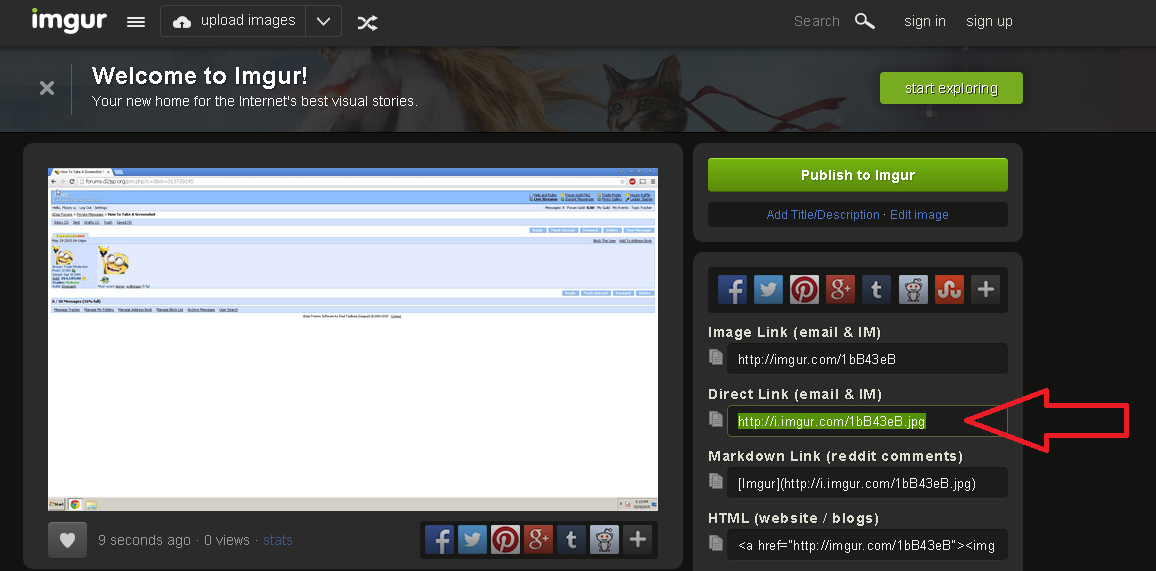Click the Publish to Imgur button
This screenshot has height=571, width=1156.
(857, 175)
